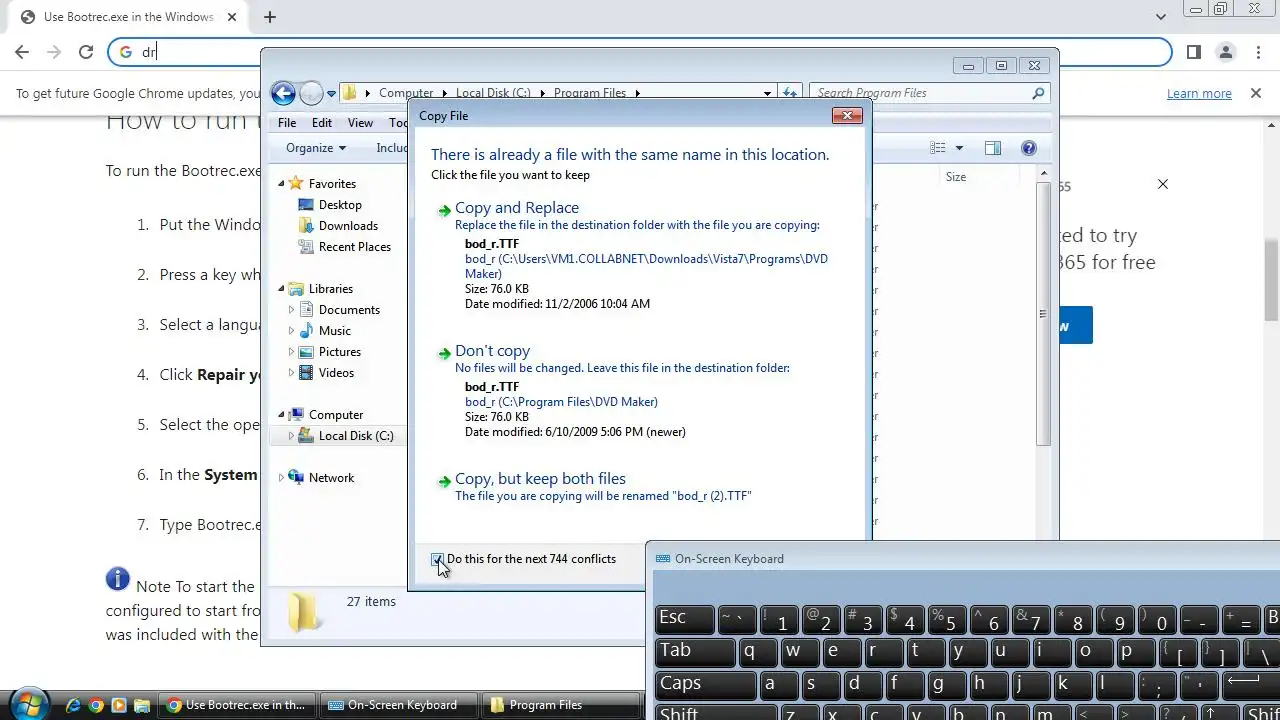Launch Internet Explorer from quick launch
Viewport: 1280px width, 720px height.
(x=73, y=705)
